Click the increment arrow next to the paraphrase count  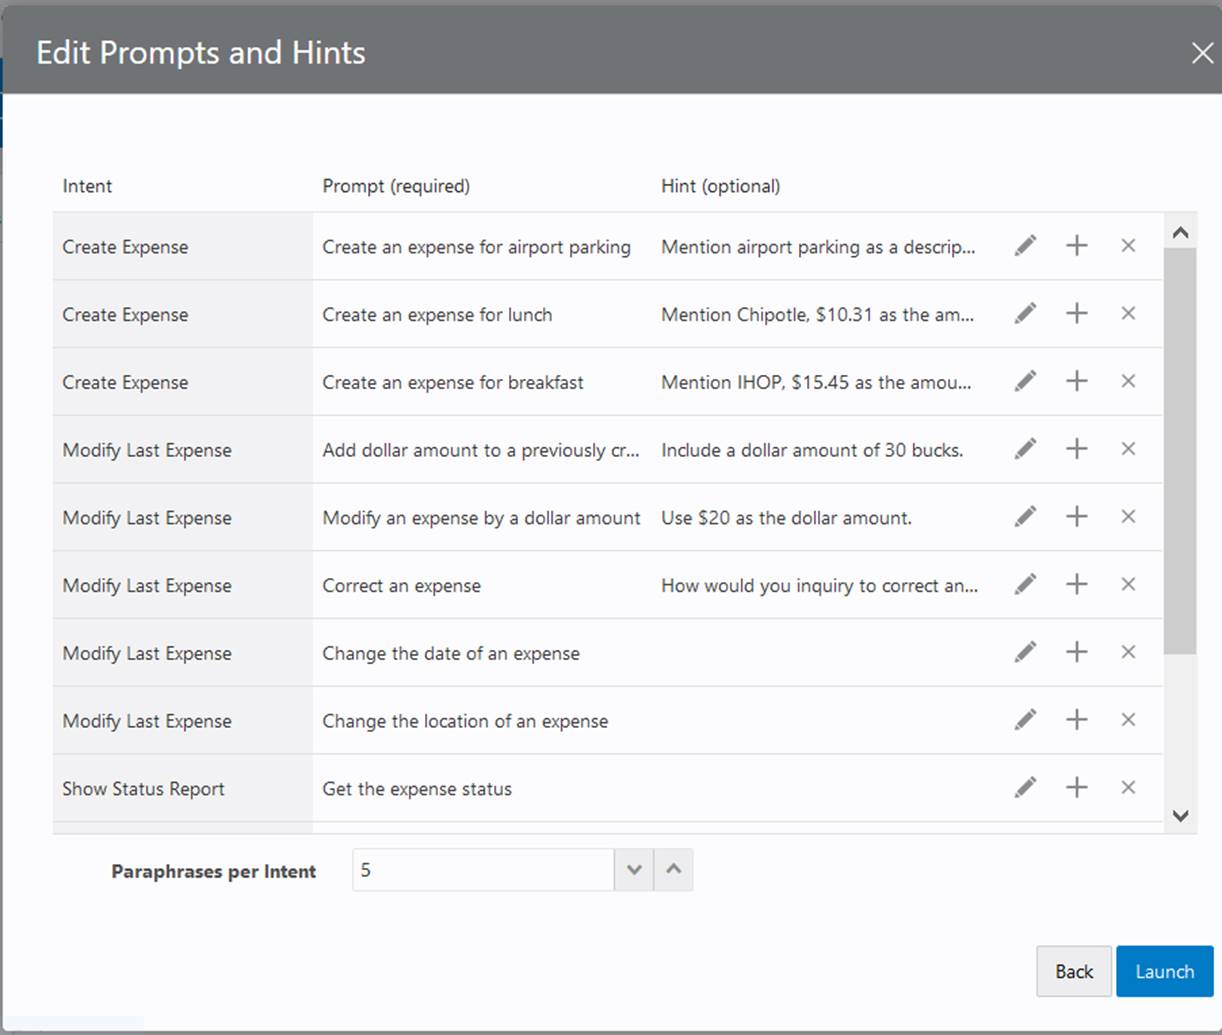click(x=674, y=869)
